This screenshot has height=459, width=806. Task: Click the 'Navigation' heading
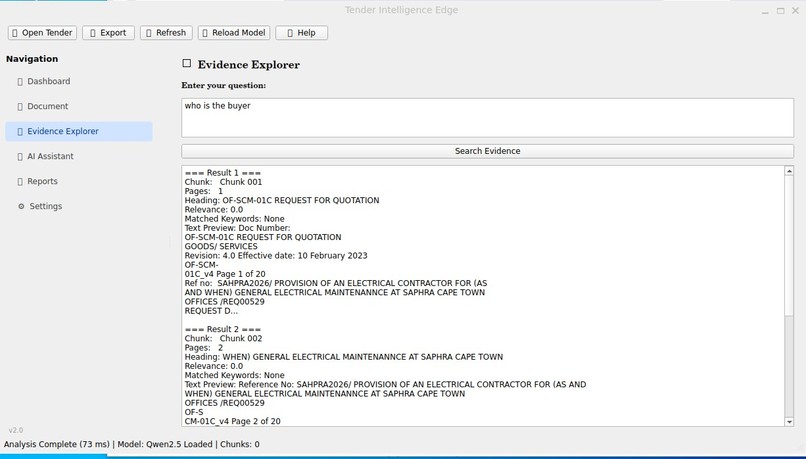pyautogui.click(x=32, y=59)
